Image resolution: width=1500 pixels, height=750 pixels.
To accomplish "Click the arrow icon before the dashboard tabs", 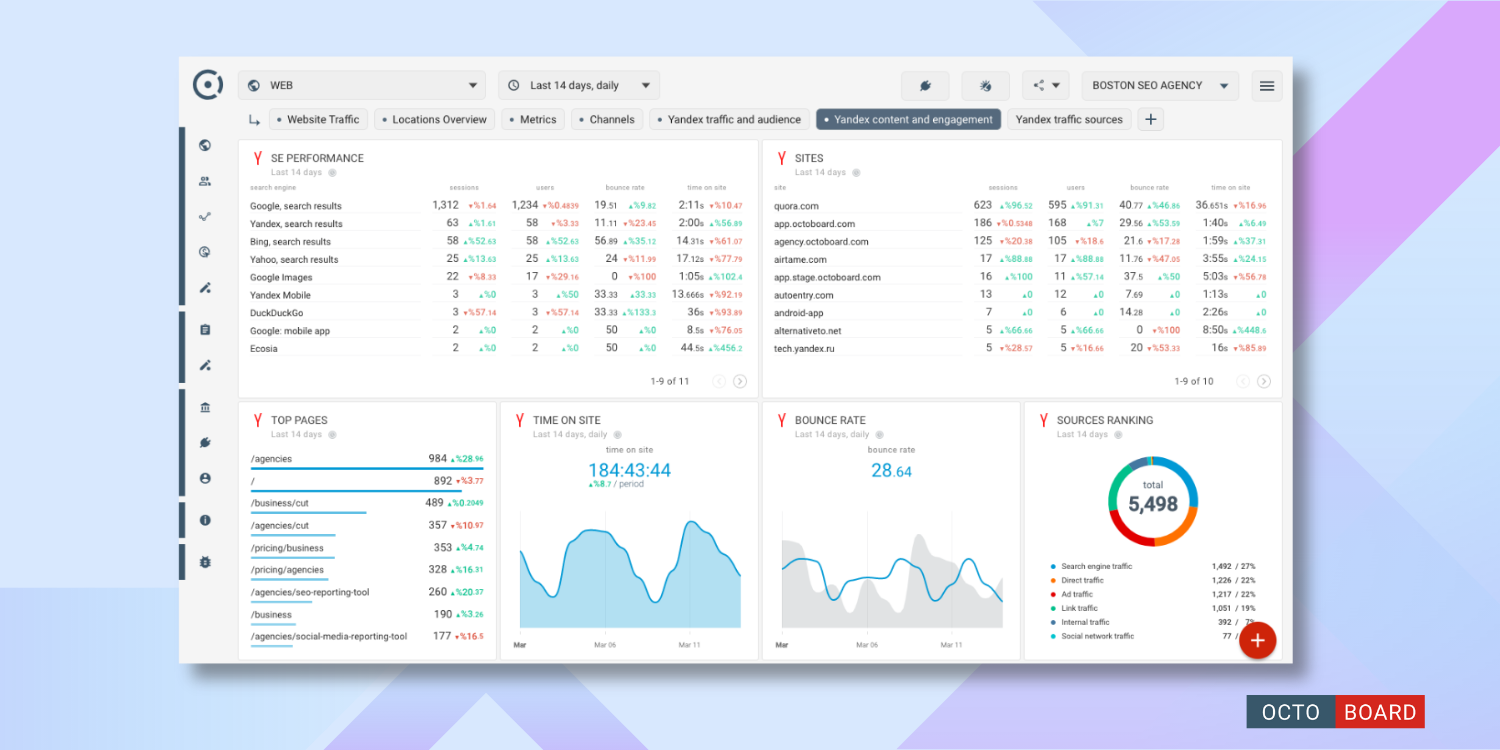I will [x=254, y=120].
